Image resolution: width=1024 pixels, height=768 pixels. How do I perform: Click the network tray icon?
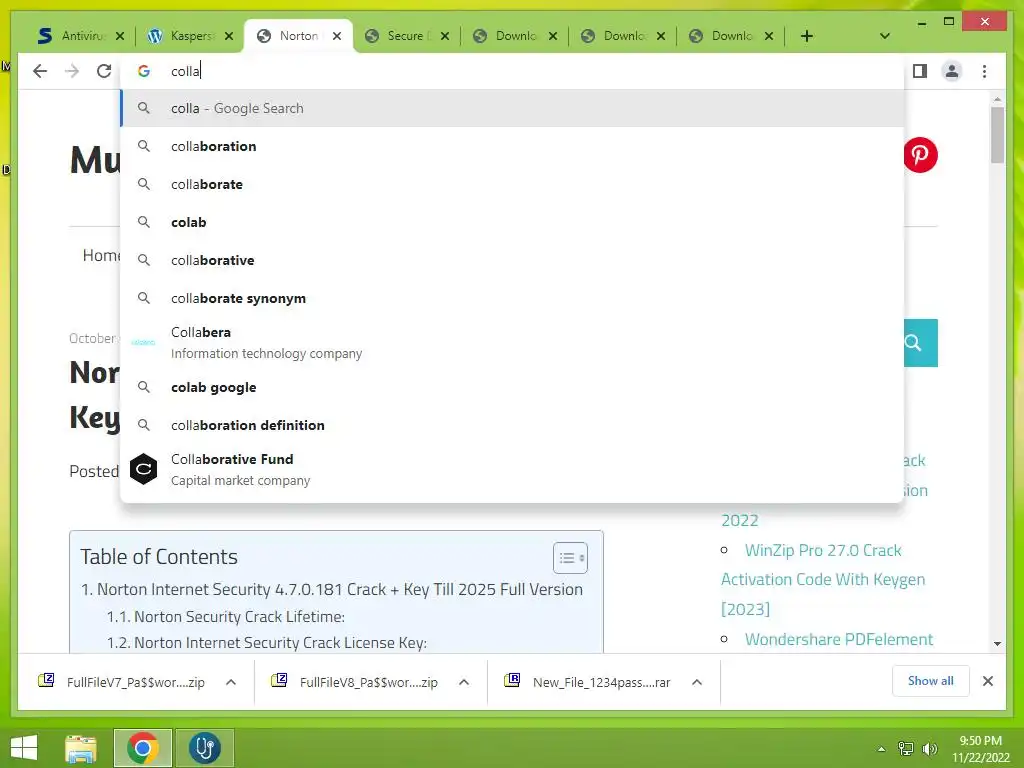coord(906,749)
